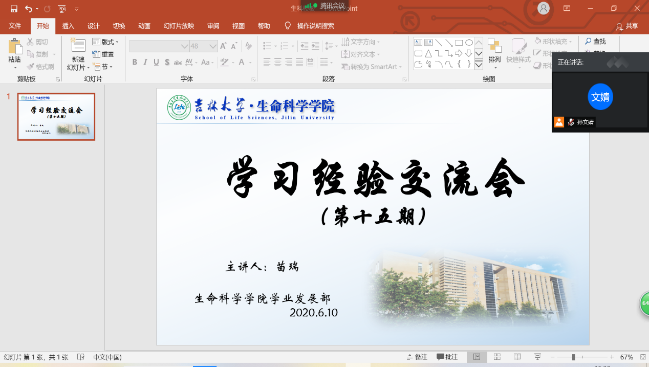Click the Share (共享) button
The width and height of the screenshot is (649, 367).
[627, 26]
